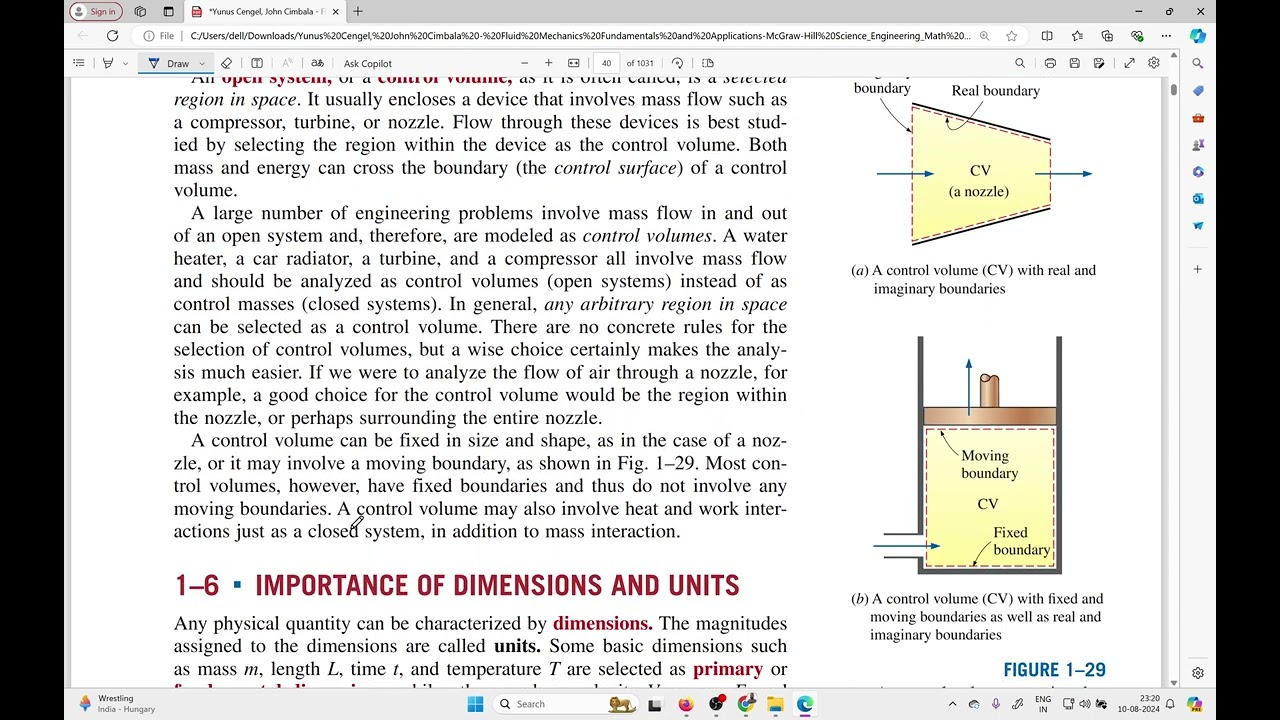Open taskbar clock and date
Viewport: 1280px width, 720px height.
pos(1140,704)
